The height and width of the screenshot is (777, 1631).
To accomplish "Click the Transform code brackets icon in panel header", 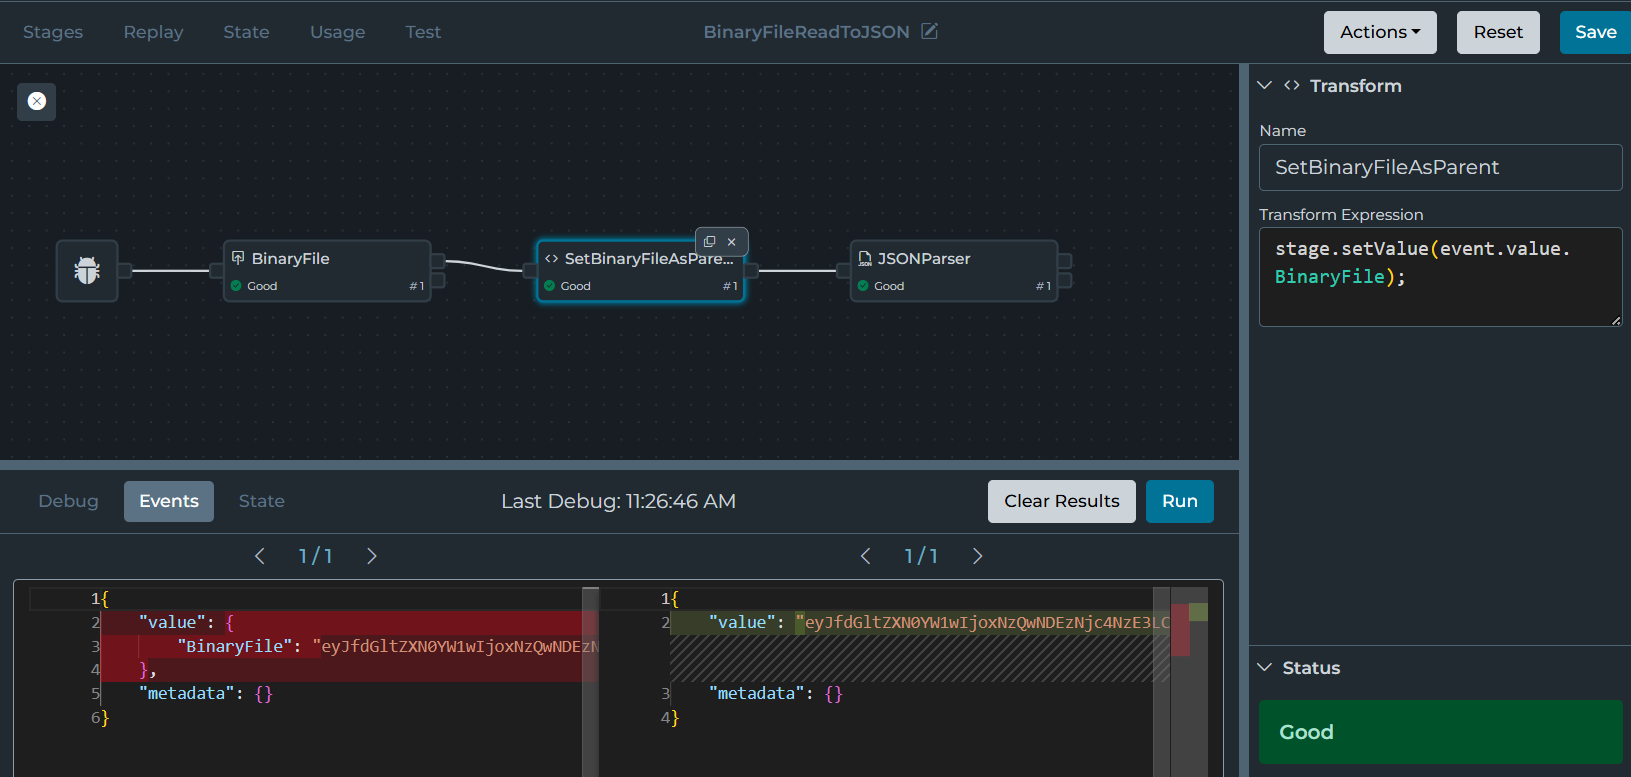I will click(x=1292, y=85).
